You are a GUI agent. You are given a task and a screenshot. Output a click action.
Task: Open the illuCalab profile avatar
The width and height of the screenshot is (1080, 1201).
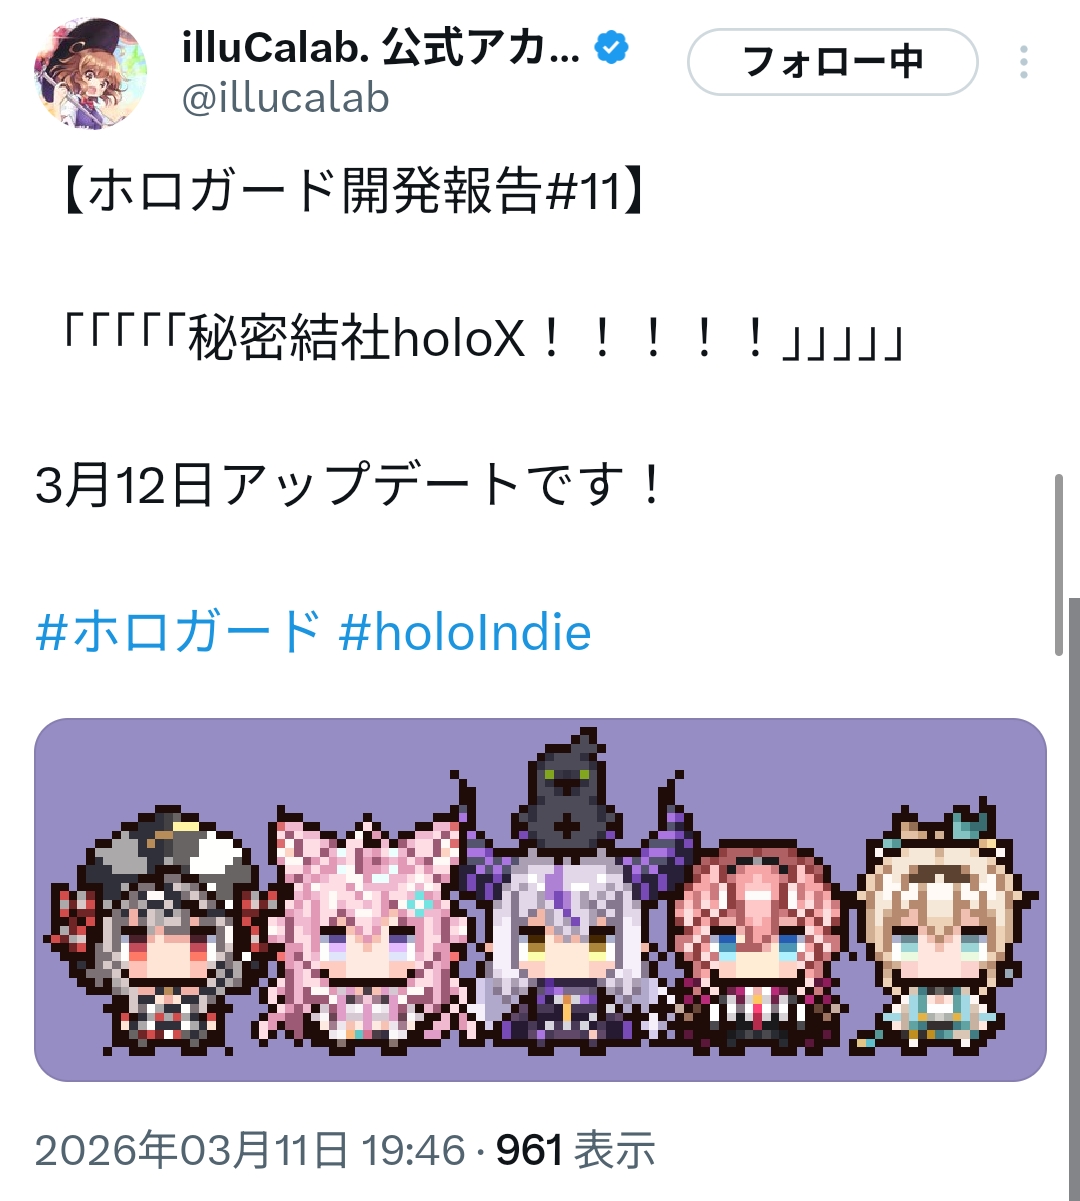click(x=90, y=74)
